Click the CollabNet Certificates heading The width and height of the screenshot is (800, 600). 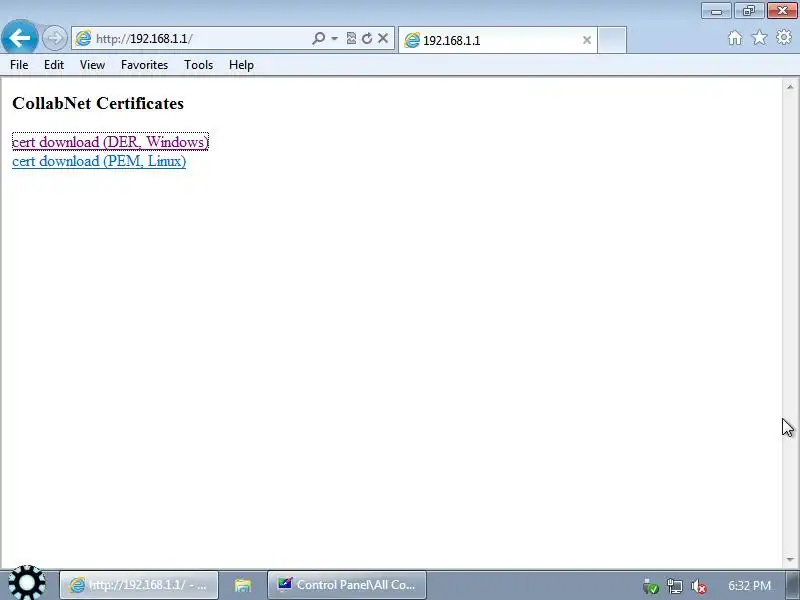(x=98, y=103)
